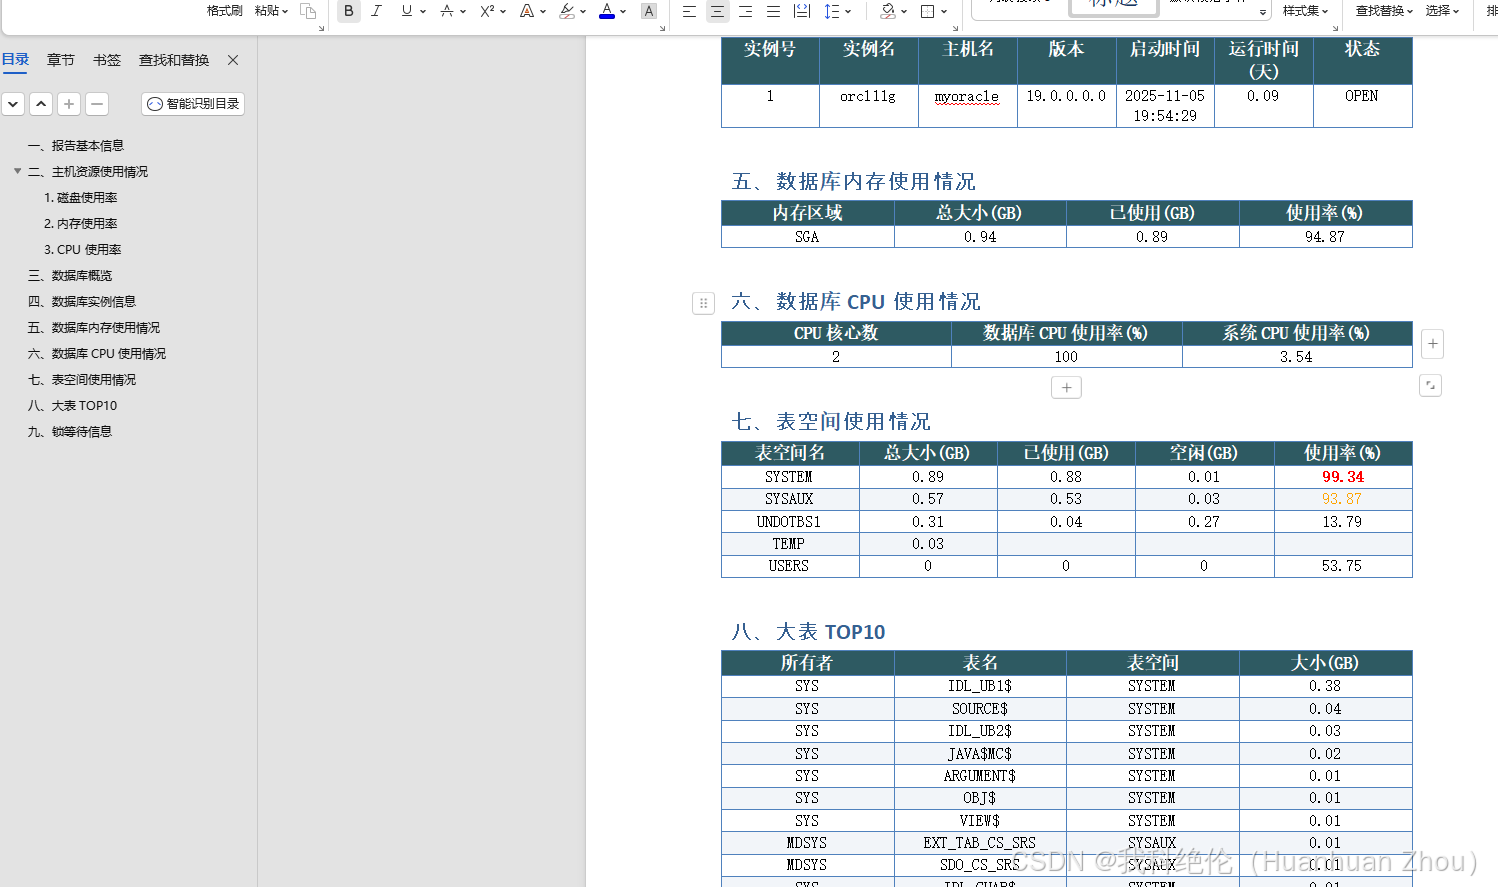This screenshot has height=887, width=1498.
Task: Apply the text highlight pen
Action: (567, 11)
